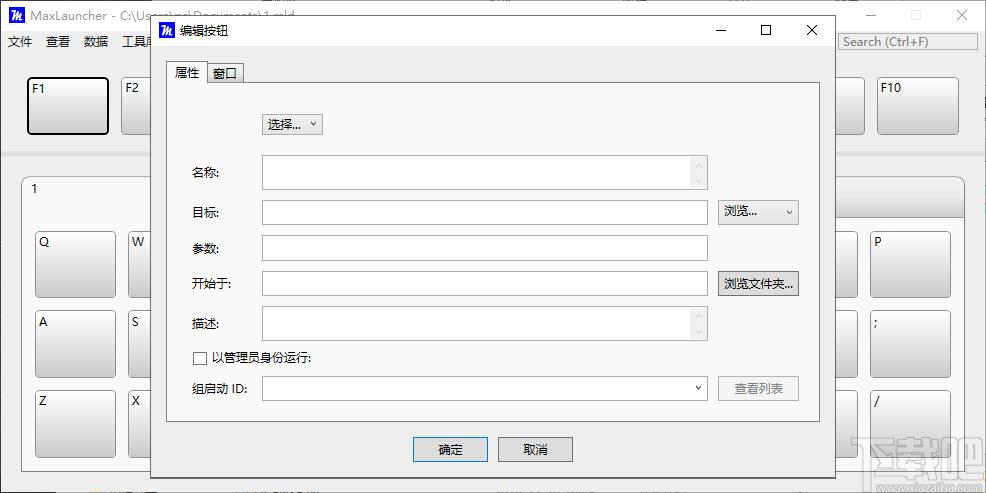Open the 选择... dropdown
This screenshot has width=986, height=493.
292,124
